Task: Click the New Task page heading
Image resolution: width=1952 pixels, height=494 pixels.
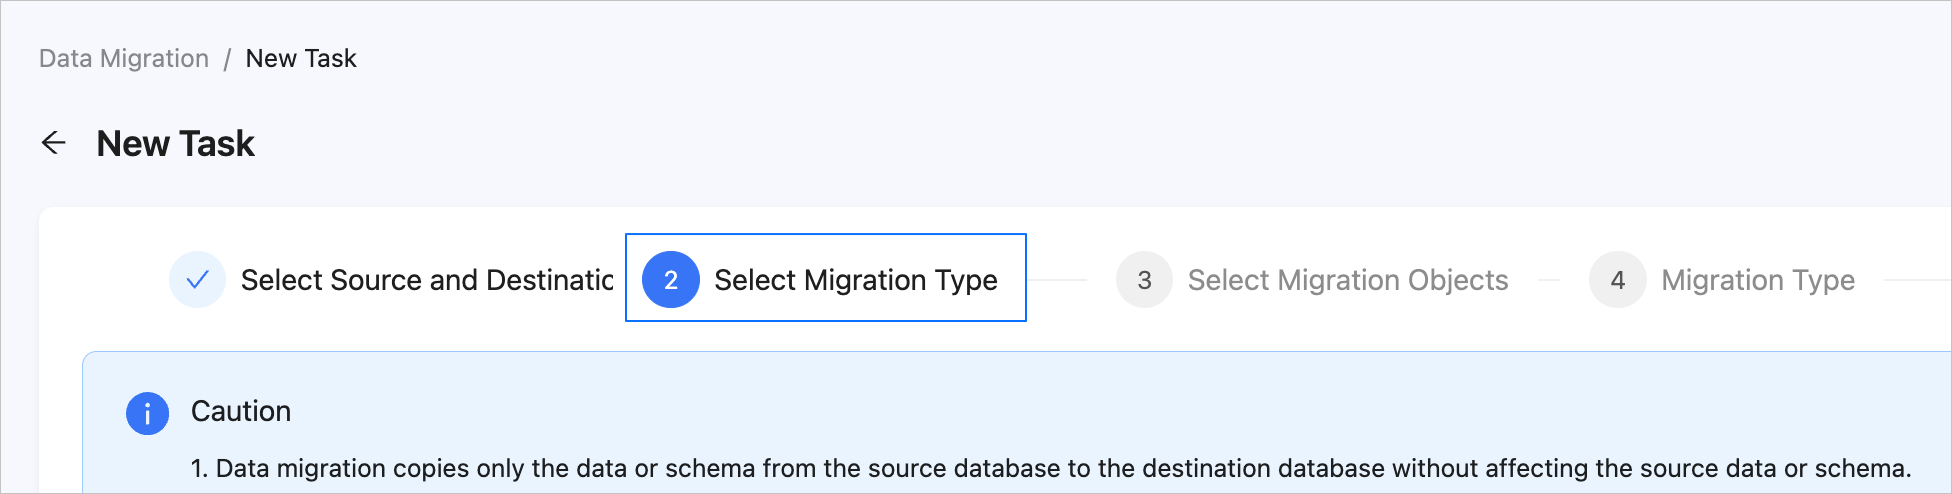Action: [176, 144]
